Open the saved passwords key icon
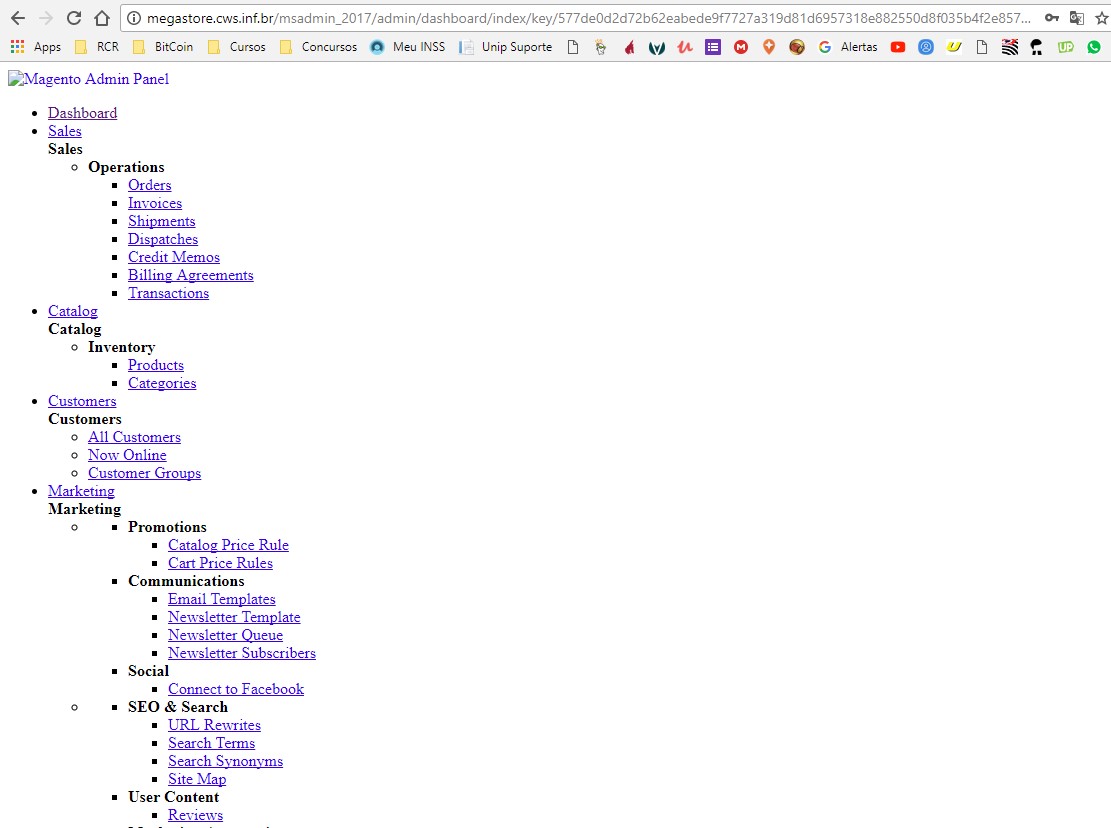The height and width of the screenshot is (828, 1111). (1053, 17)
